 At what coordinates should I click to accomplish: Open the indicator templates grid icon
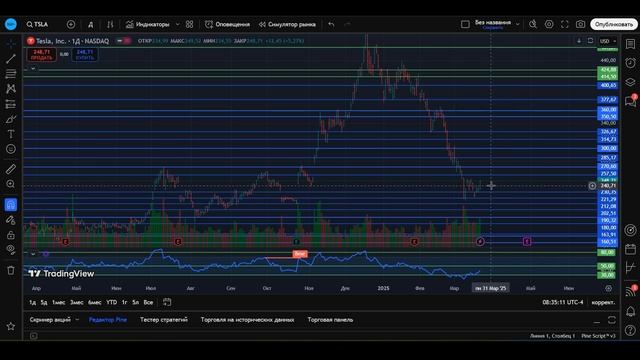(189, 24)
